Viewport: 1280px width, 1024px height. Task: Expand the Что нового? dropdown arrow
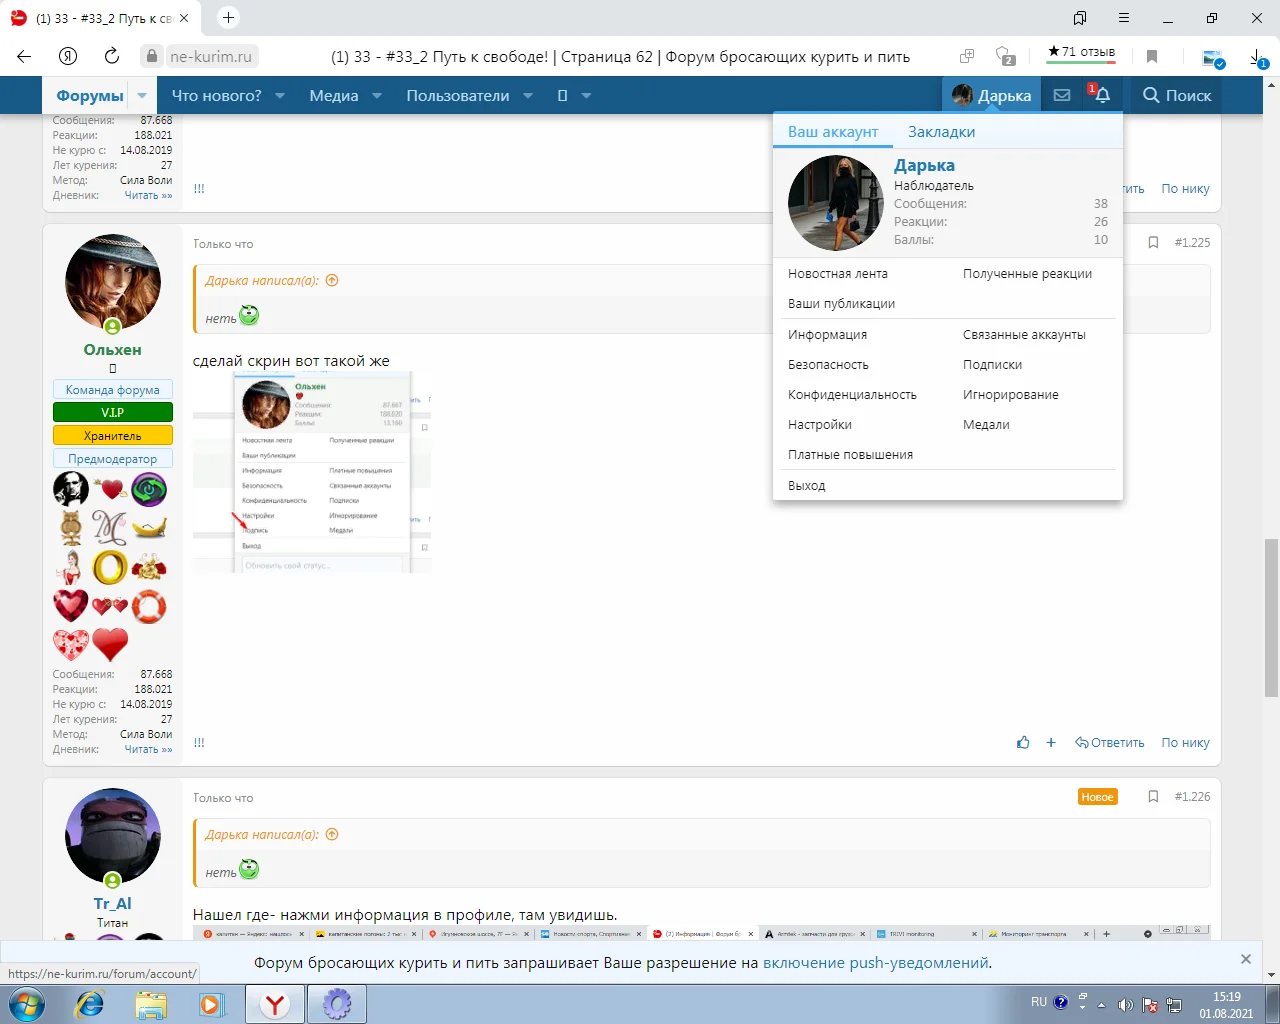tap(280, 96)
